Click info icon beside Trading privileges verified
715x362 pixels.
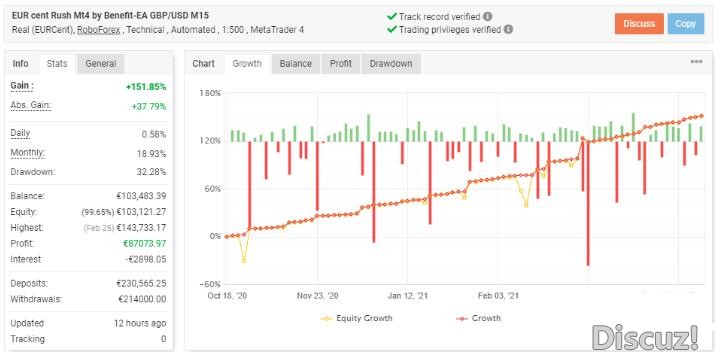coord(508,30)
